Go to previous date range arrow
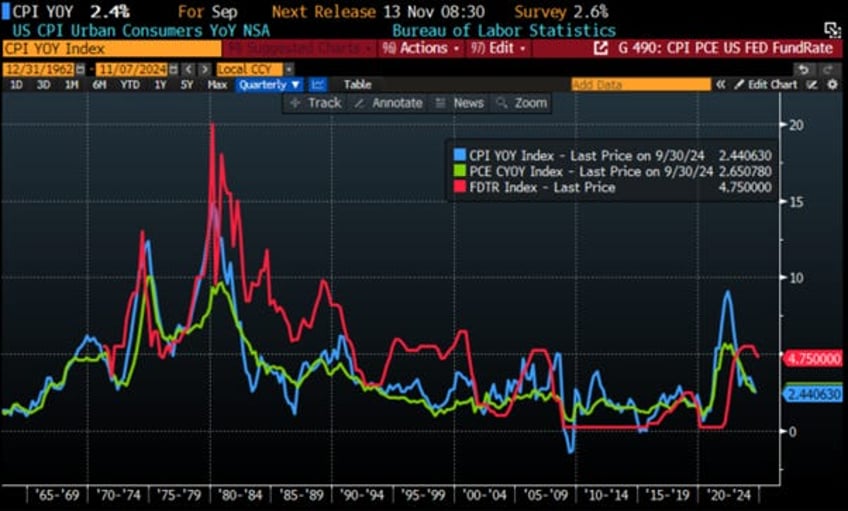This screenshot has height=511, width=848. coord(188,69)
